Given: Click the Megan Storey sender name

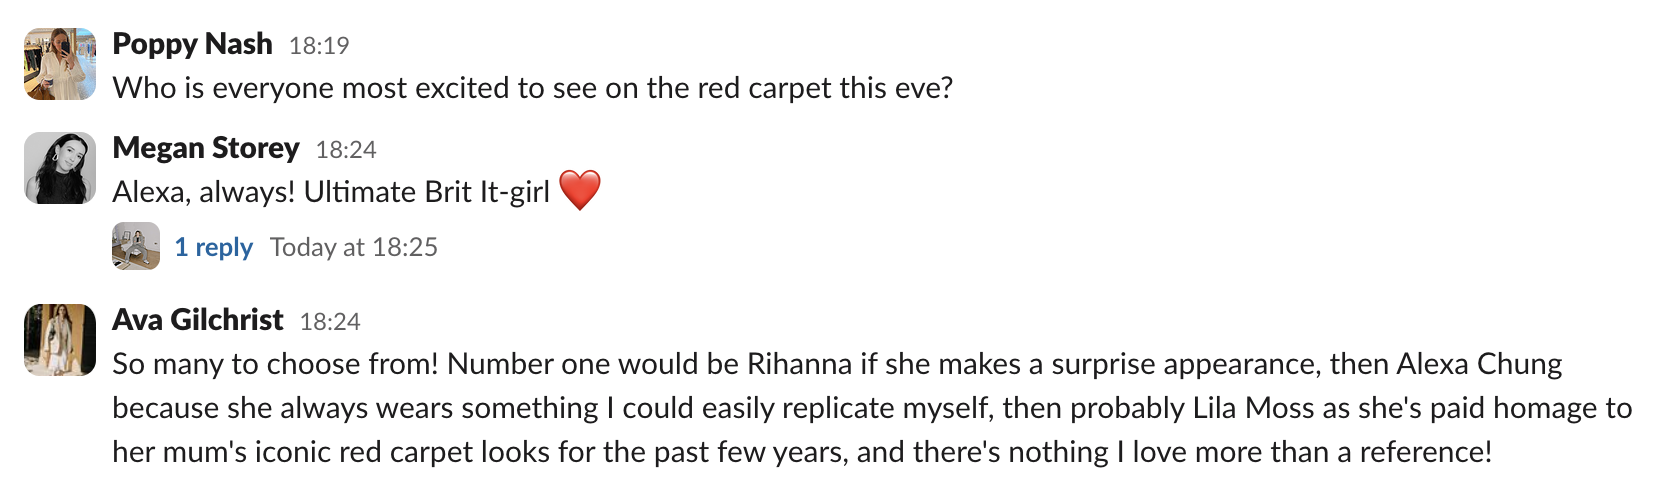Looking at the screenshot, I should pyautogui.click(x=205, y=148).
